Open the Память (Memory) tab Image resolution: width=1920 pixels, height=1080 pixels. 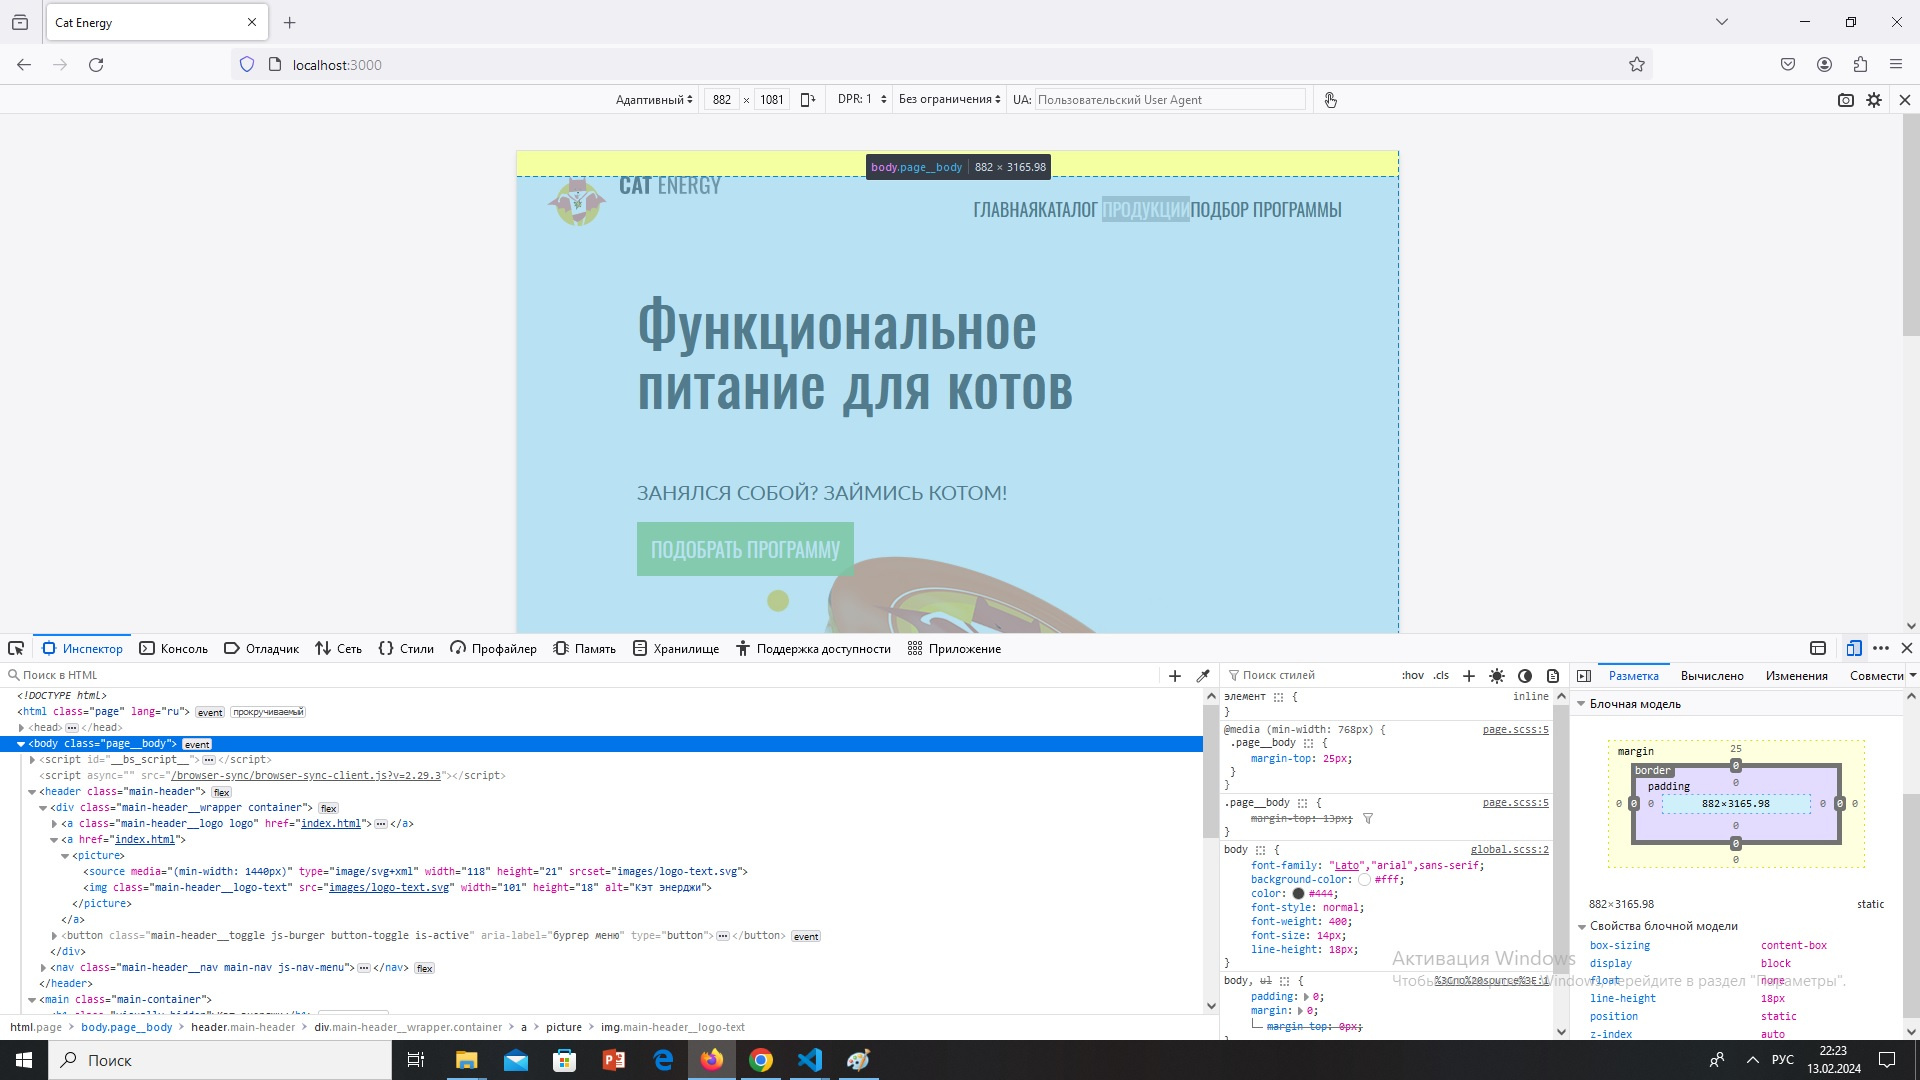click(584, 648)
